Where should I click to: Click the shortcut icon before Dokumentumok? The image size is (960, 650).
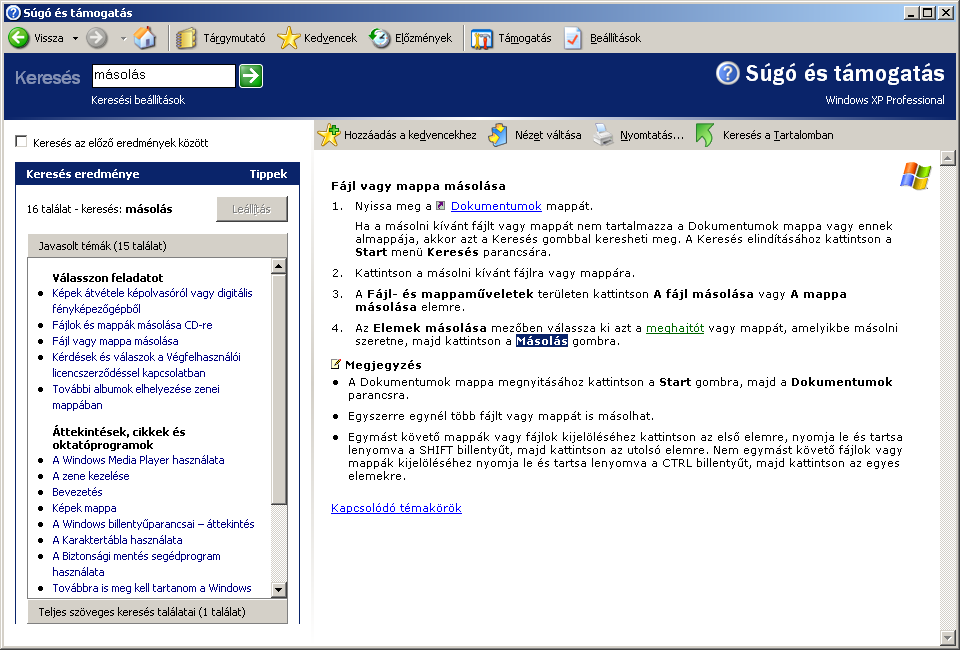click(x=440, y=206)
